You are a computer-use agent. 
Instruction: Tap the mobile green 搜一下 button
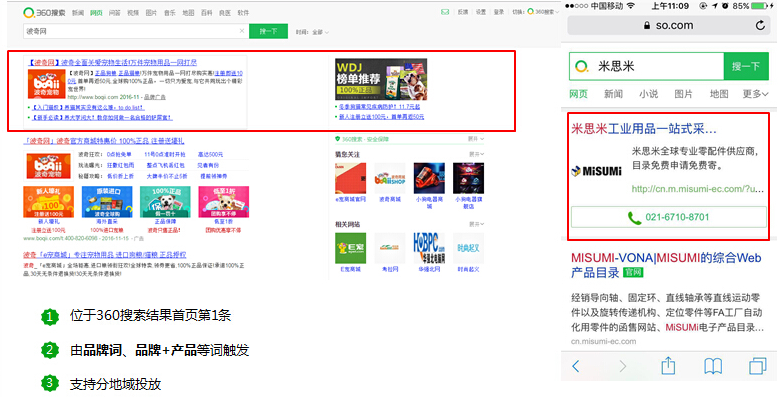[746, 66]
